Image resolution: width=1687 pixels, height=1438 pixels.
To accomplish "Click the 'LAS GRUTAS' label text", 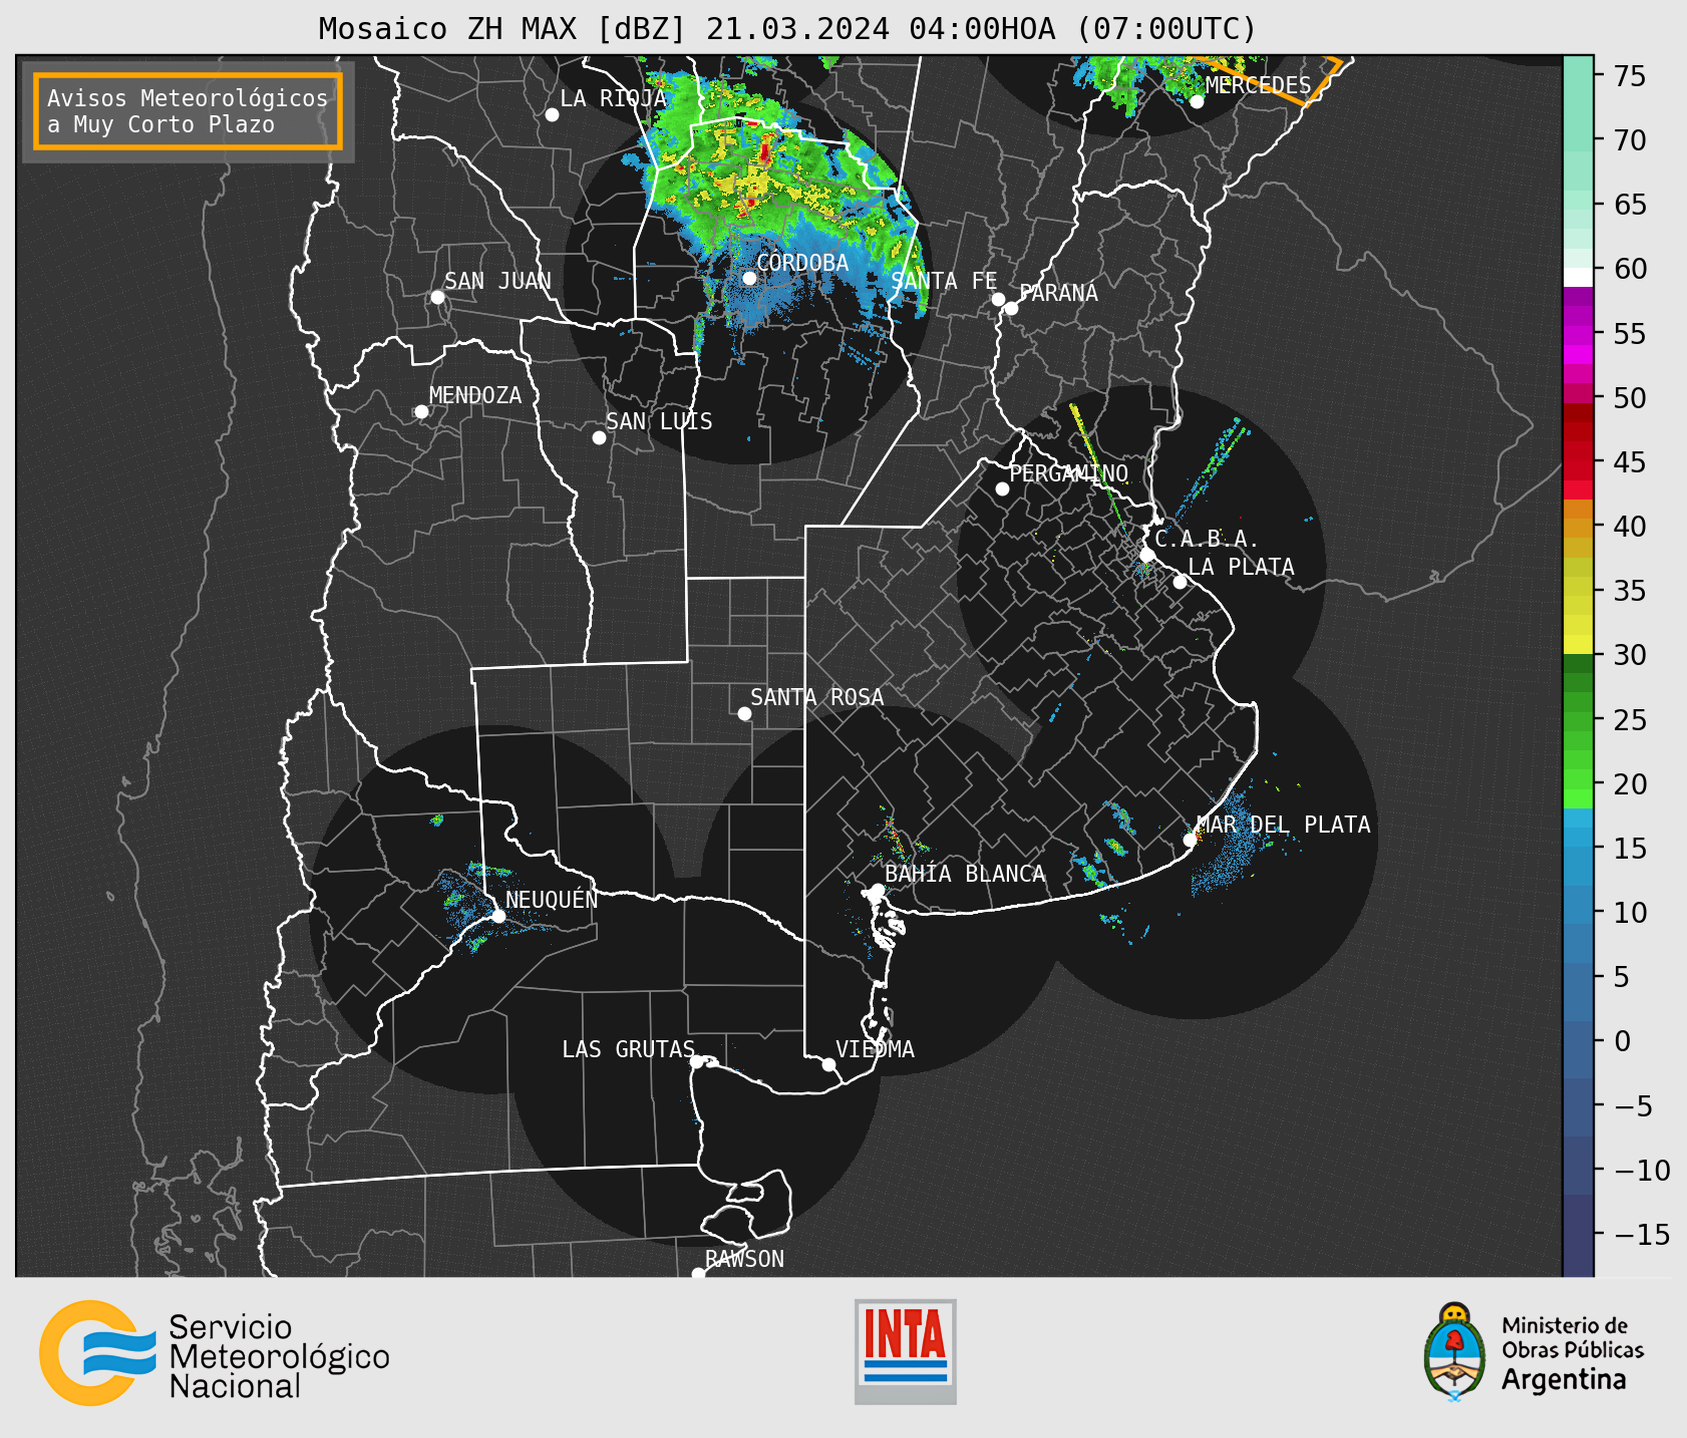I will 628,1049.
